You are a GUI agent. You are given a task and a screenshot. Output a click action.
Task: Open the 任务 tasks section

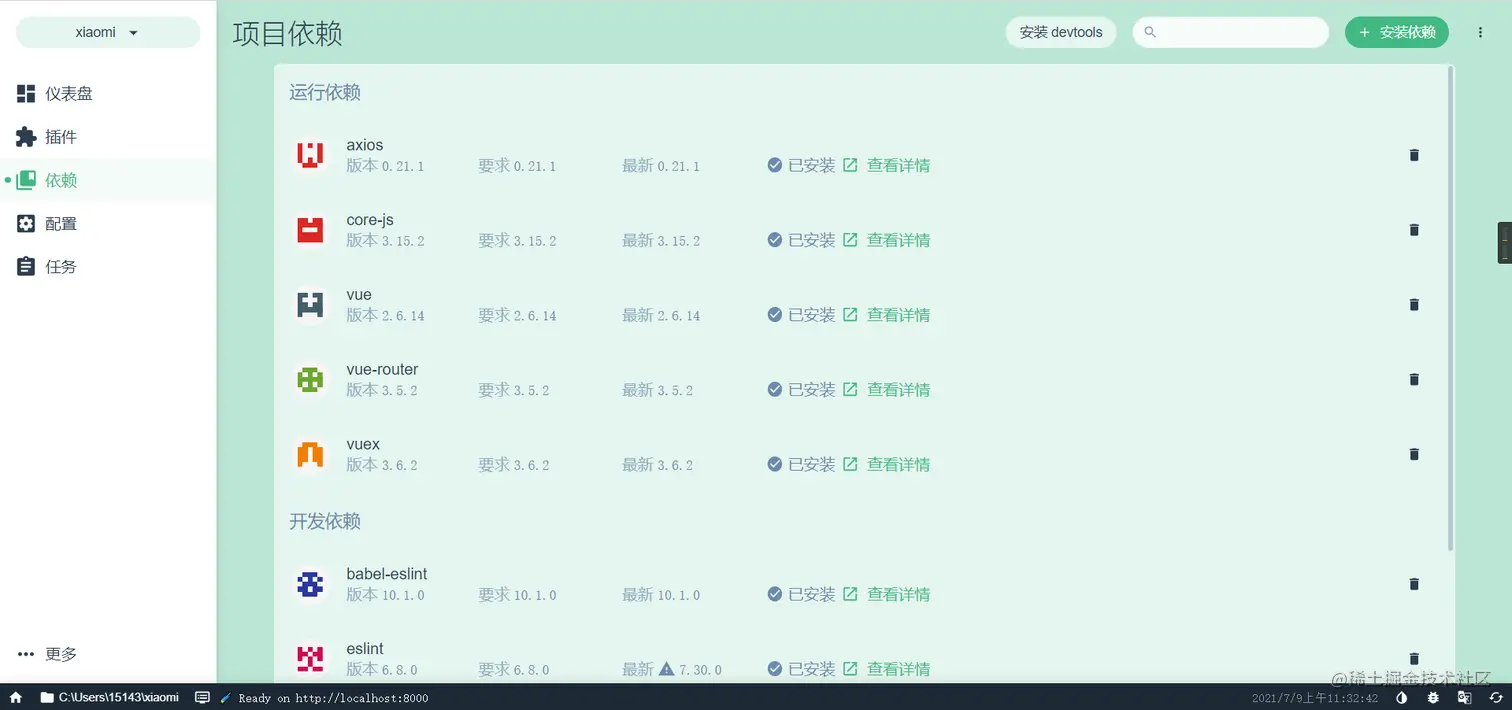click(108, 267)
